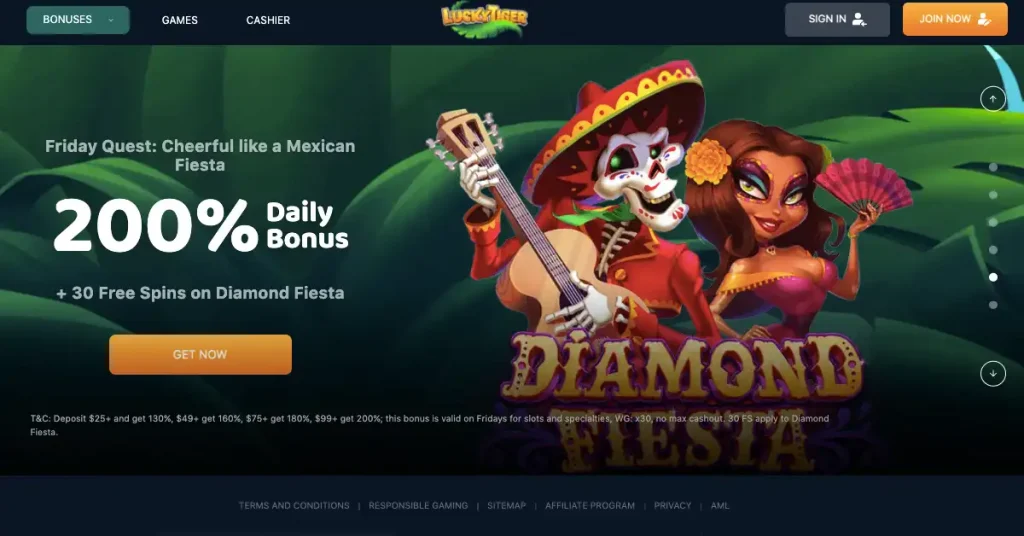Select the third carousel dot indicator
1024x536 pixels.
click(x=993, y=222)
